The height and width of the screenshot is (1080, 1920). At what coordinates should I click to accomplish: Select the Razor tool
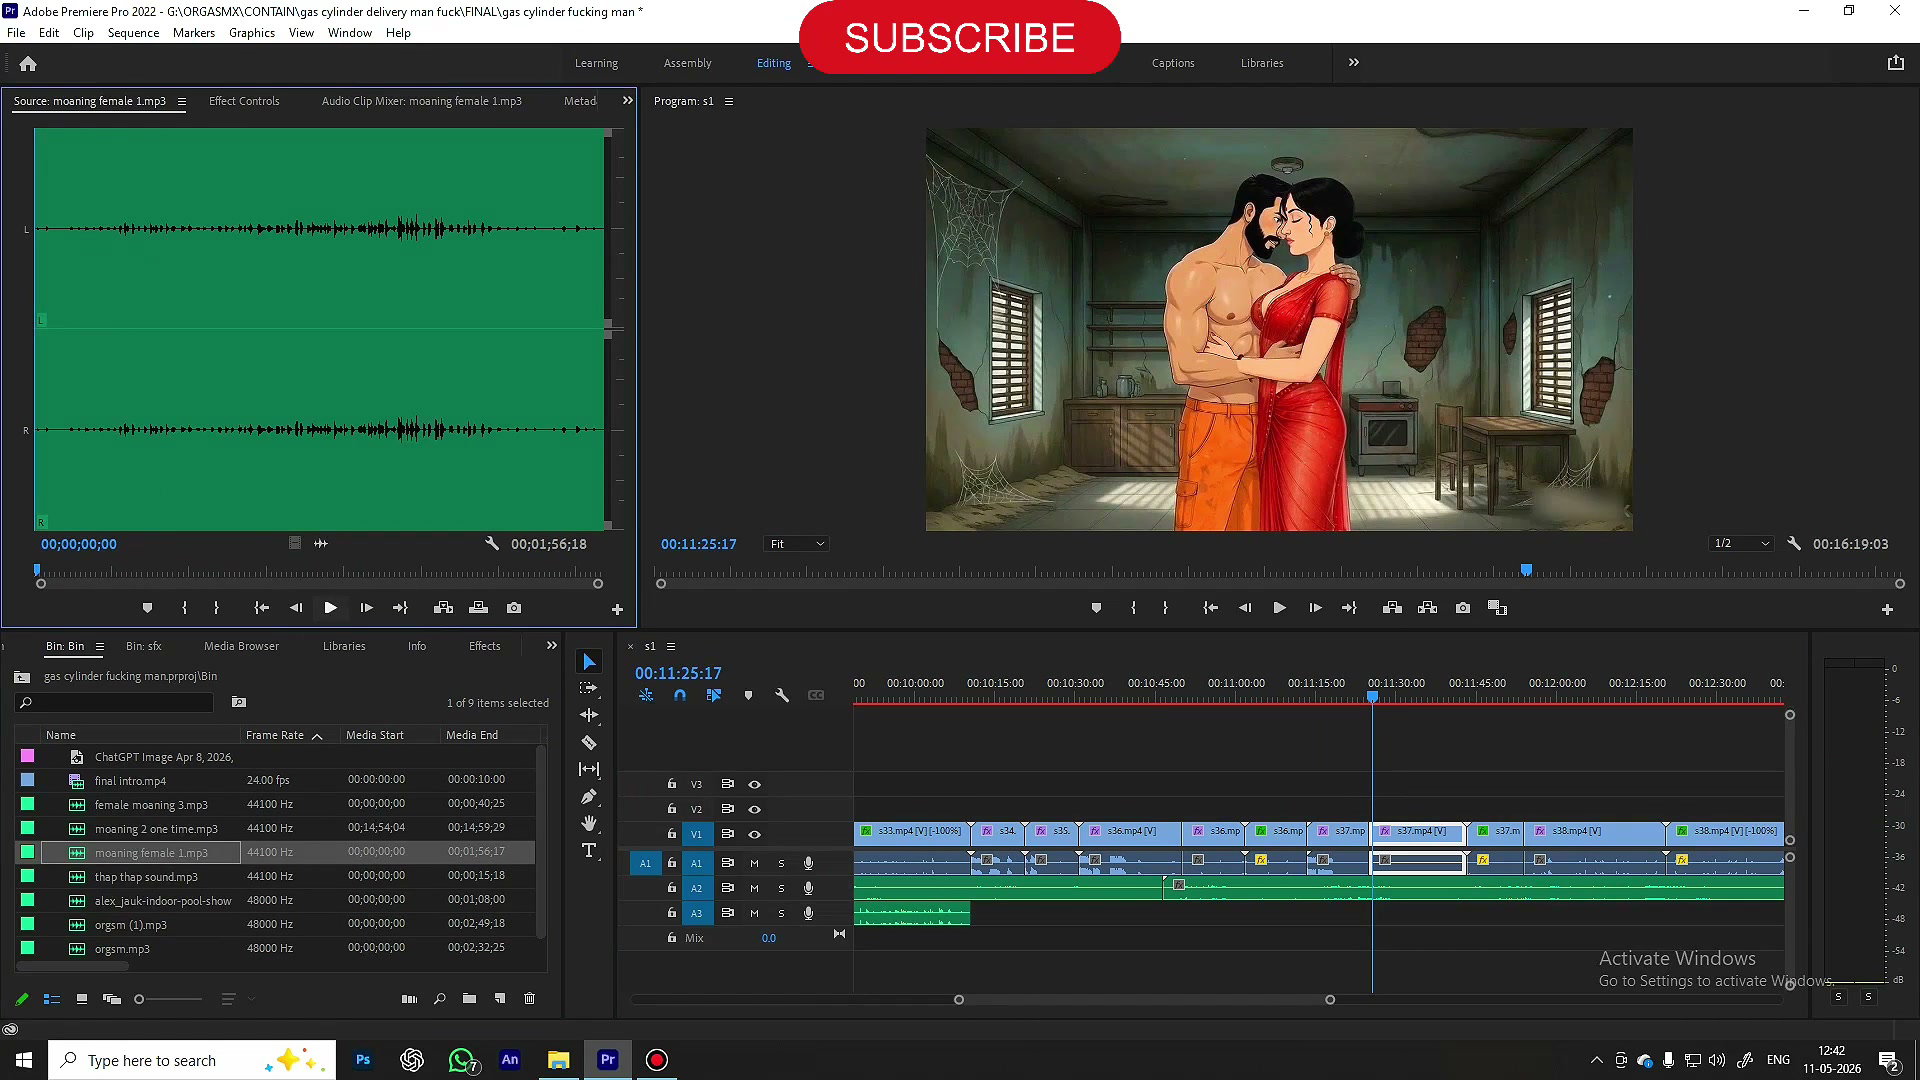(589, 743)
